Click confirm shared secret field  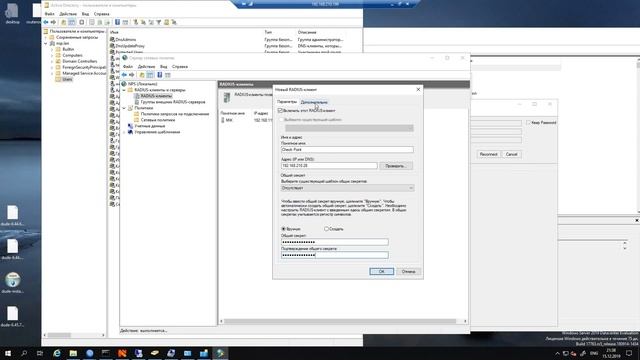(x=335, y=255)
